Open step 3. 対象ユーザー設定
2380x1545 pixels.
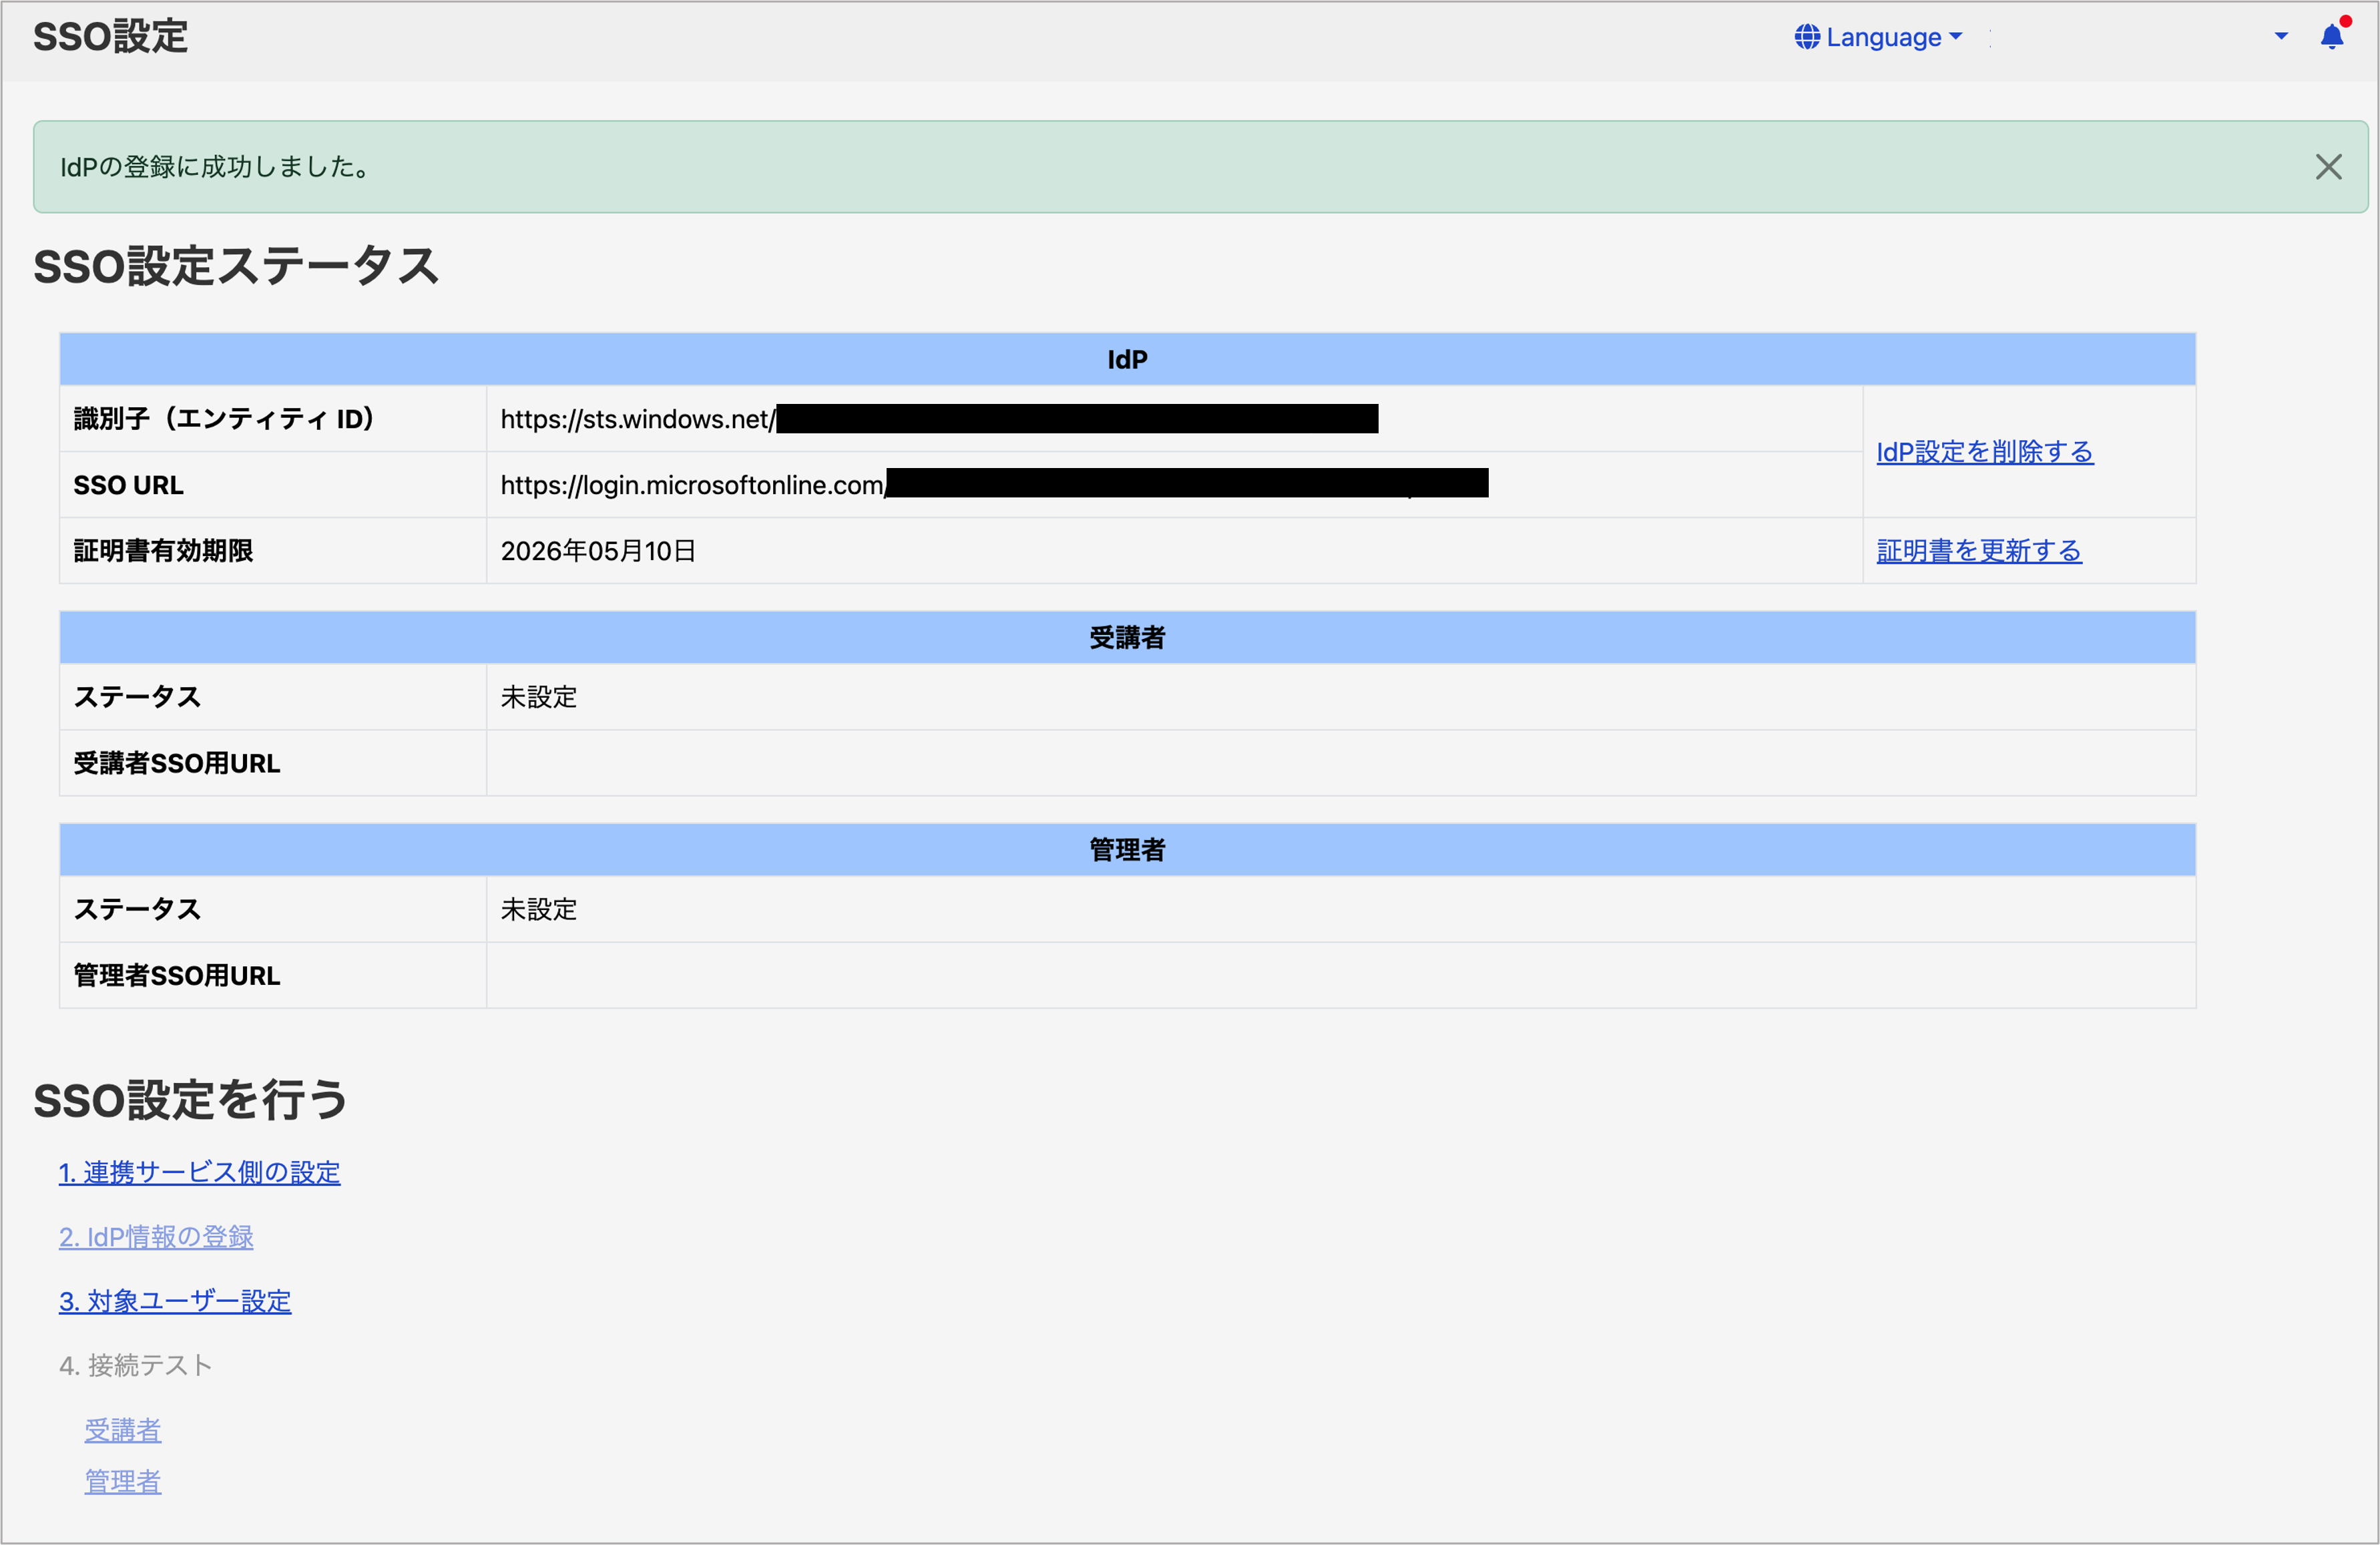(x=175, y=1301)
